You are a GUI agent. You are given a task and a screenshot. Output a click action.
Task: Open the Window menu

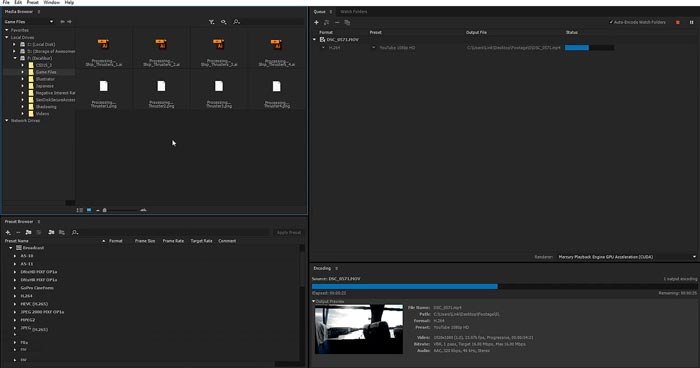pyautogui.click(x=51, y=2)
